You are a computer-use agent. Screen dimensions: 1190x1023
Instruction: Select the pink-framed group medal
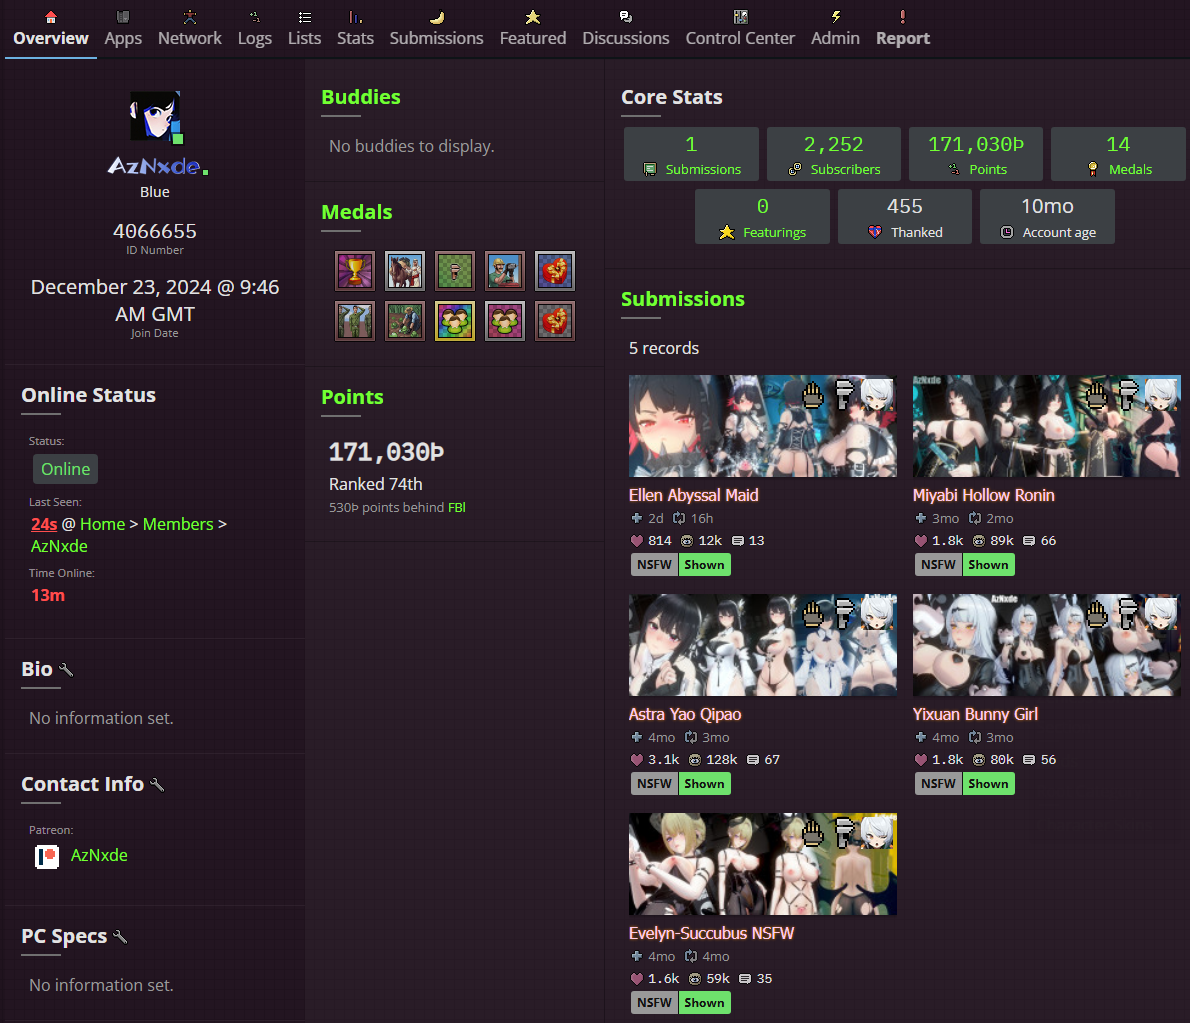click(505, 321)
